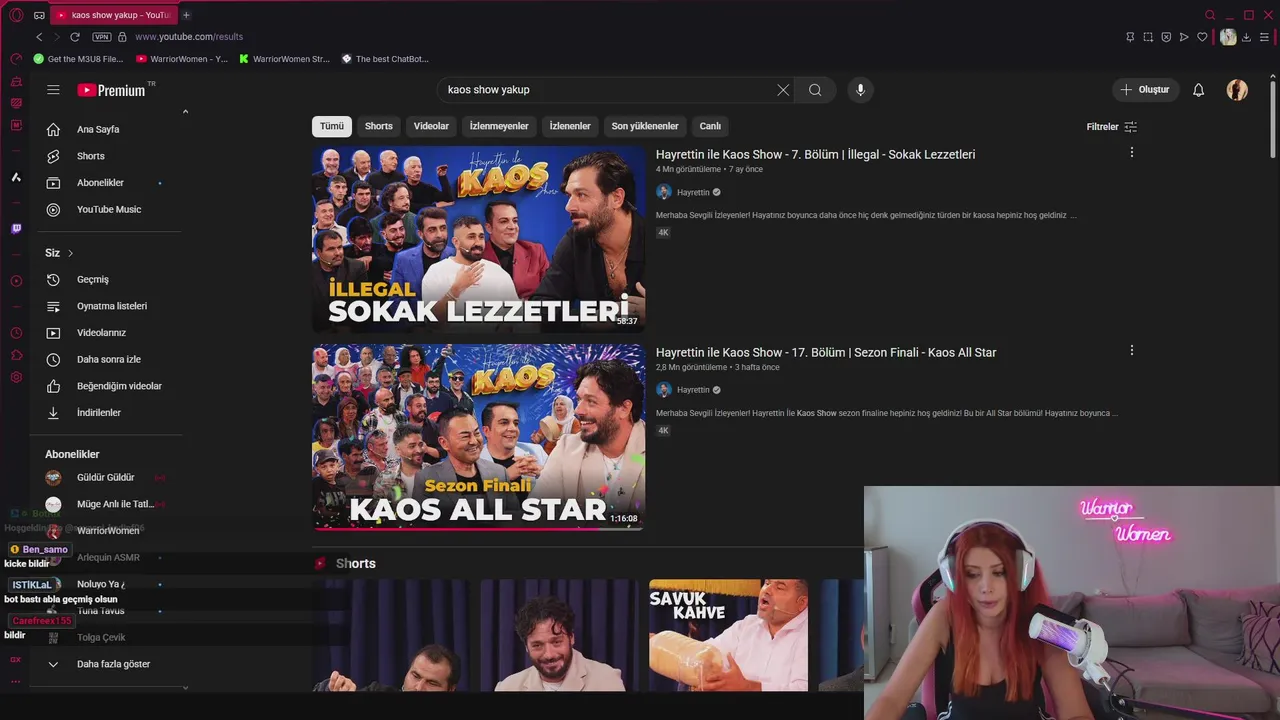The width and height of the screenshot is (1280, 720).
Task: Click the Opera pinboard pin icon
Action: coord(1130,37)
